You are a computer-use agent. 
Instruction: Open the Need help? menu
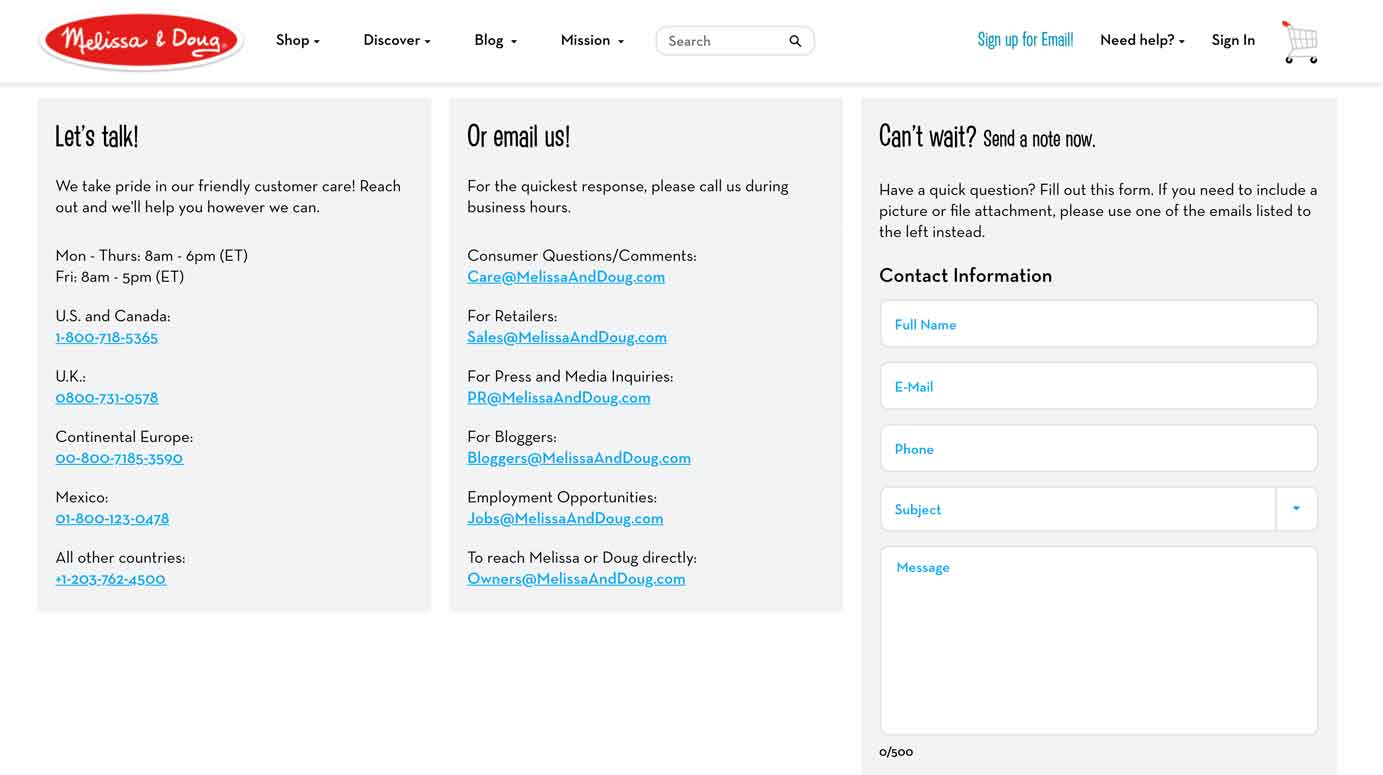tap(1142, 41)
